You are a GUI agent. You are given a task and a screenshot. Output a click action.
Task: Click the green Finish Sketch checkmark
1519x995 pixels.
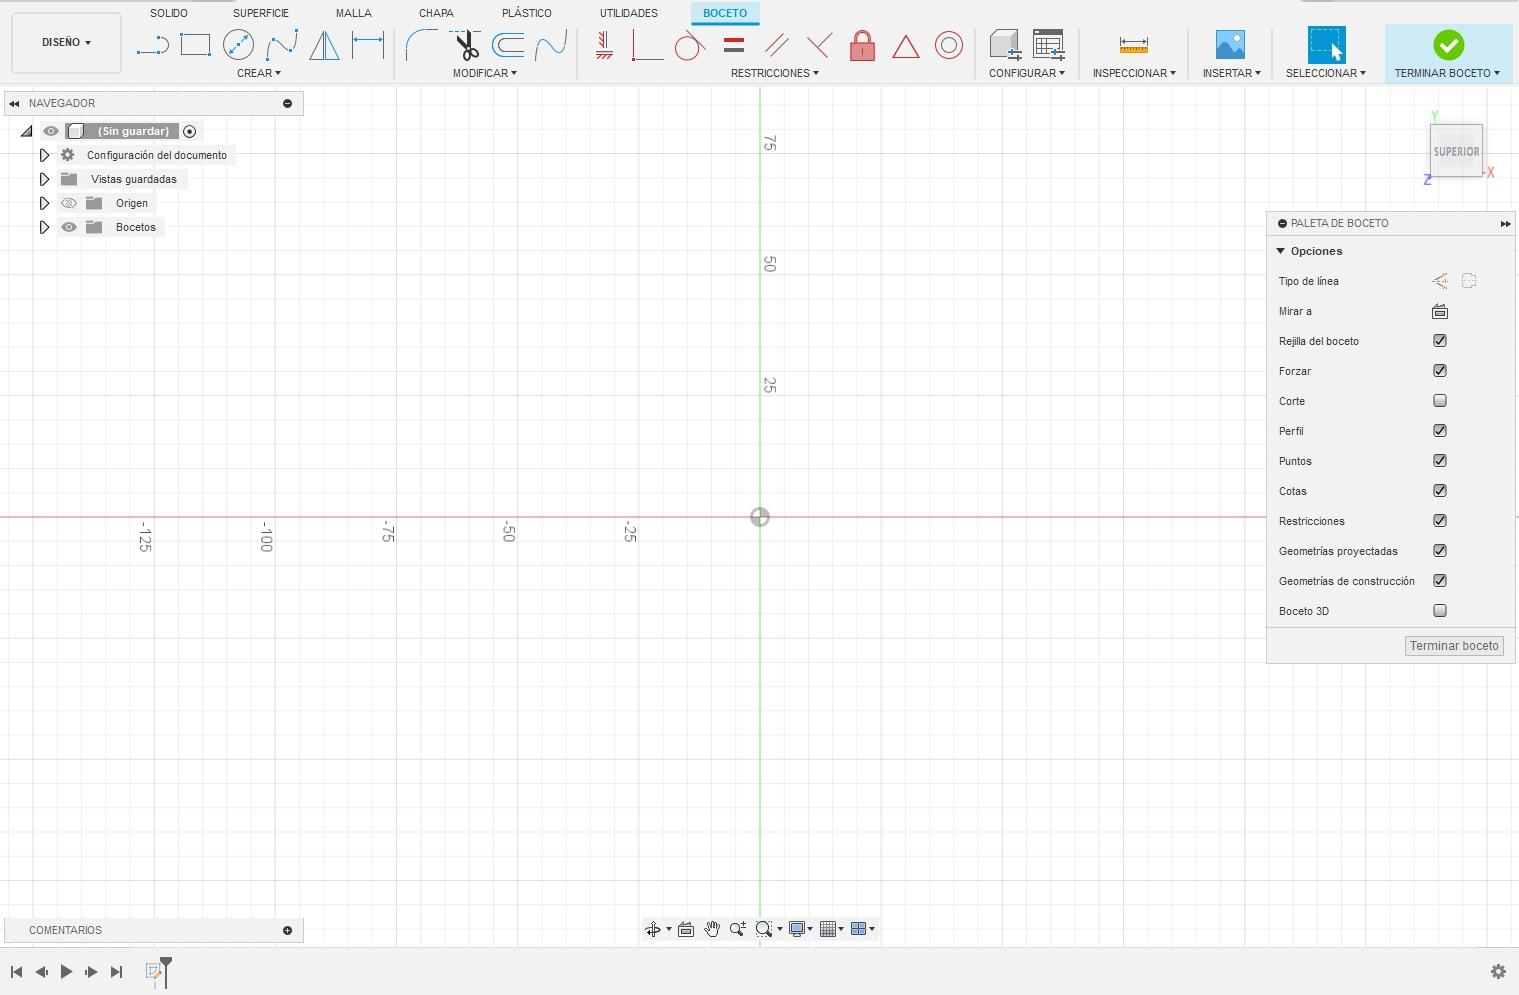[1448, 45]
